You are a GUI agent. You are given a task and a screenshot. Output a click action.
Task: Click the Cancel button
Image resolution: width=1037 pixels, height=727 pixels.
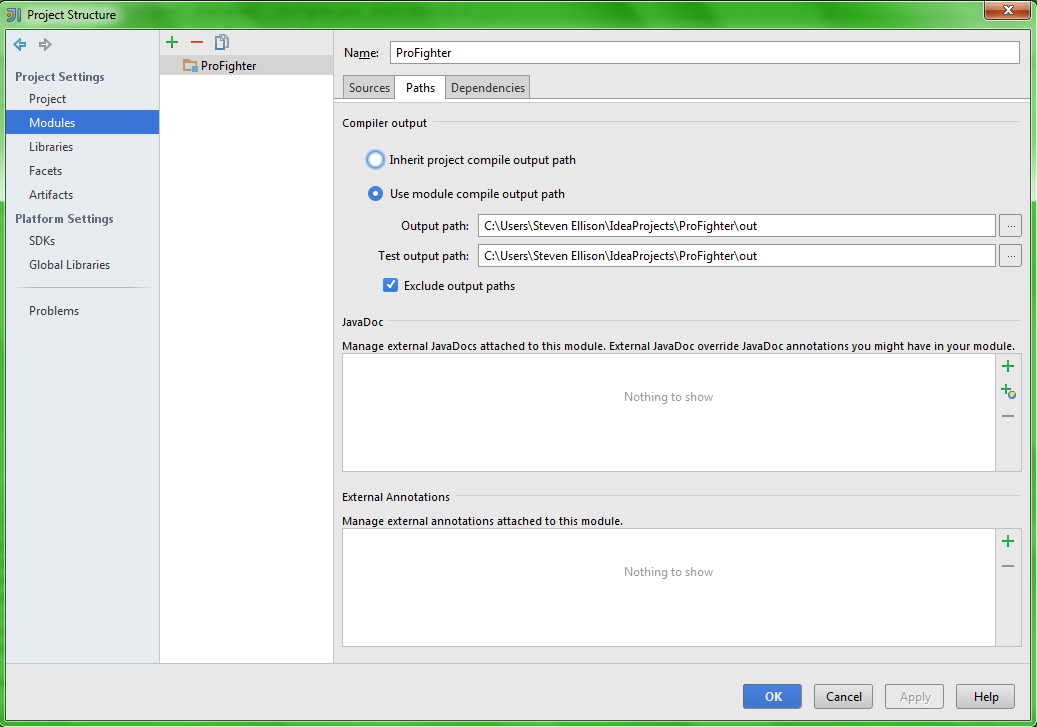coord(843,697)
